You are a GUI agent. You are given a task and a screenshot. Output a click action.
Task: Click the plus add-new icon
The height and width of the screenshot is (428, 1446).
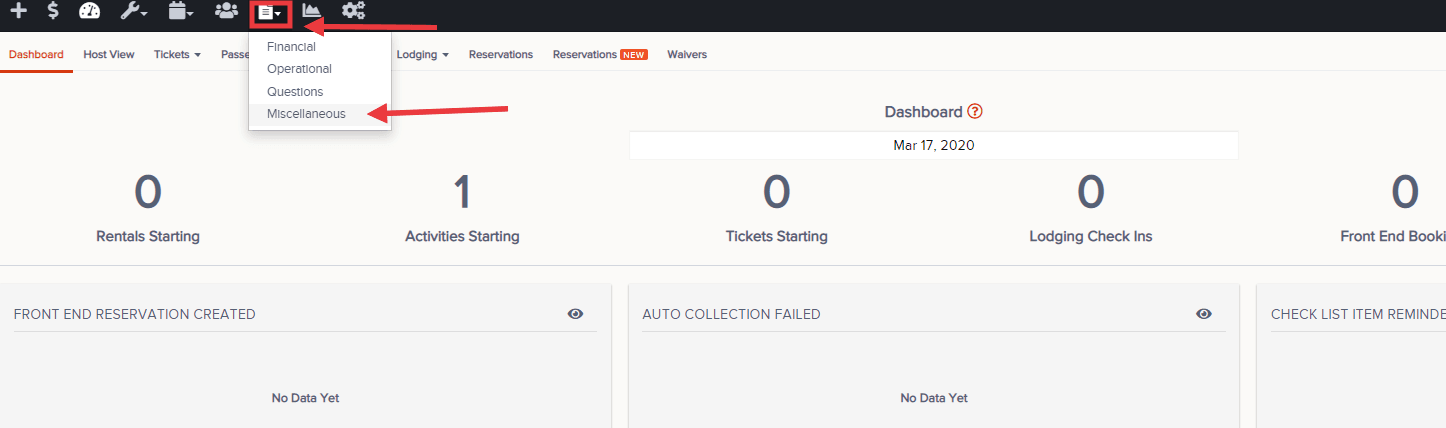point(18,12)
